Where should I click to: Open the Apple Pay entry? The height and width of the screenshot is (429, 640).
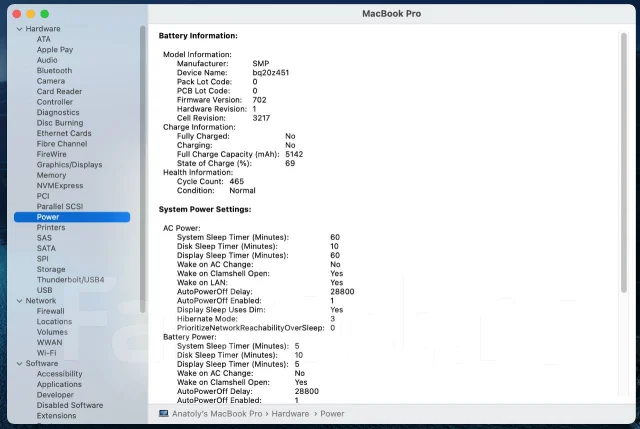pyautogui.click(x=55, y=50)
